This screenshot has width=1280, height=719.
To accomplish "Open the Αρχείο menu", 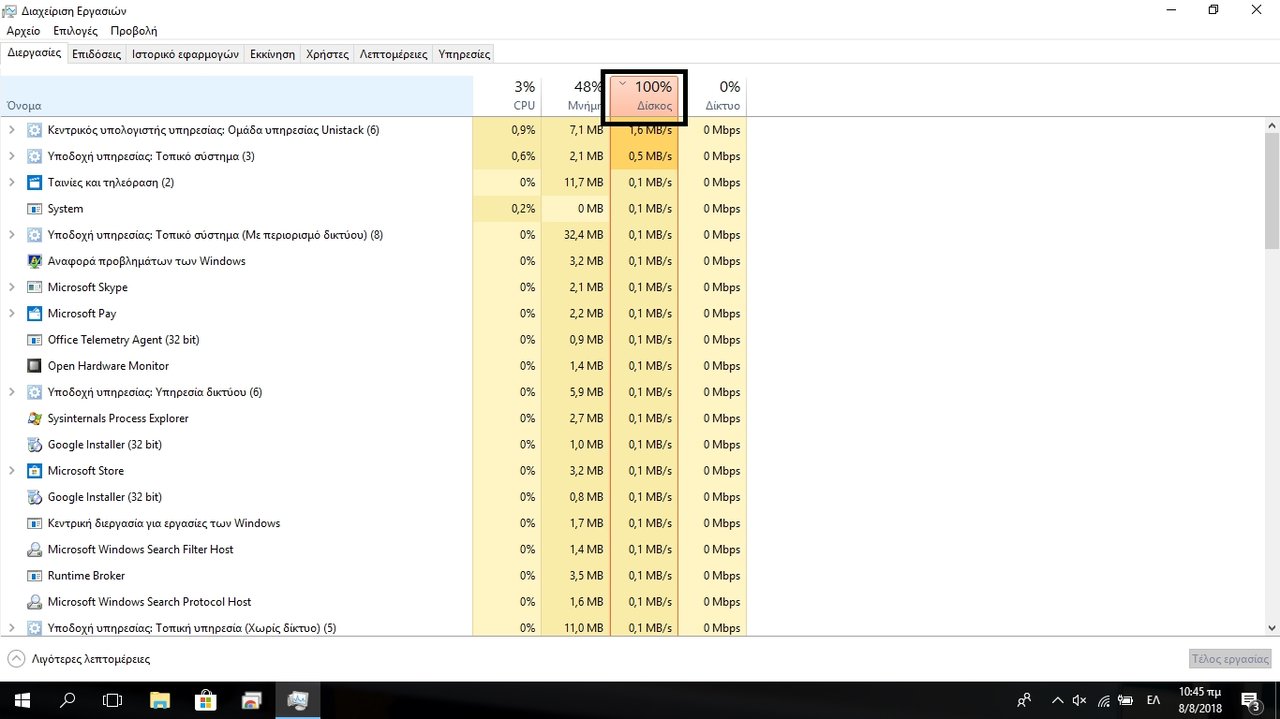I will [23, 31].
